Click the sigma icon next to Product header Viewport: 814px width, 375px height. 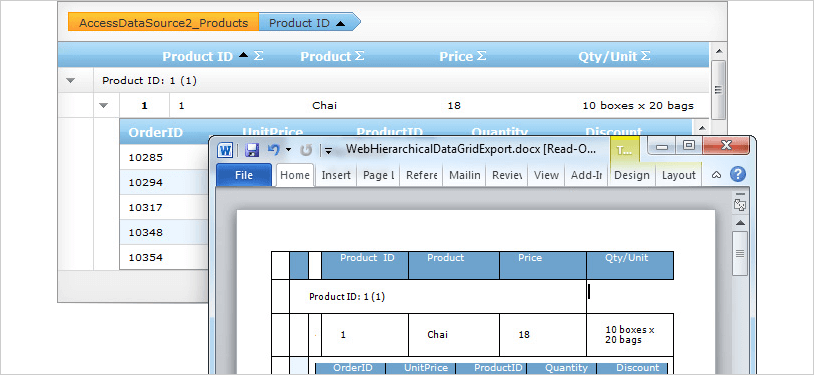(359, 56)
